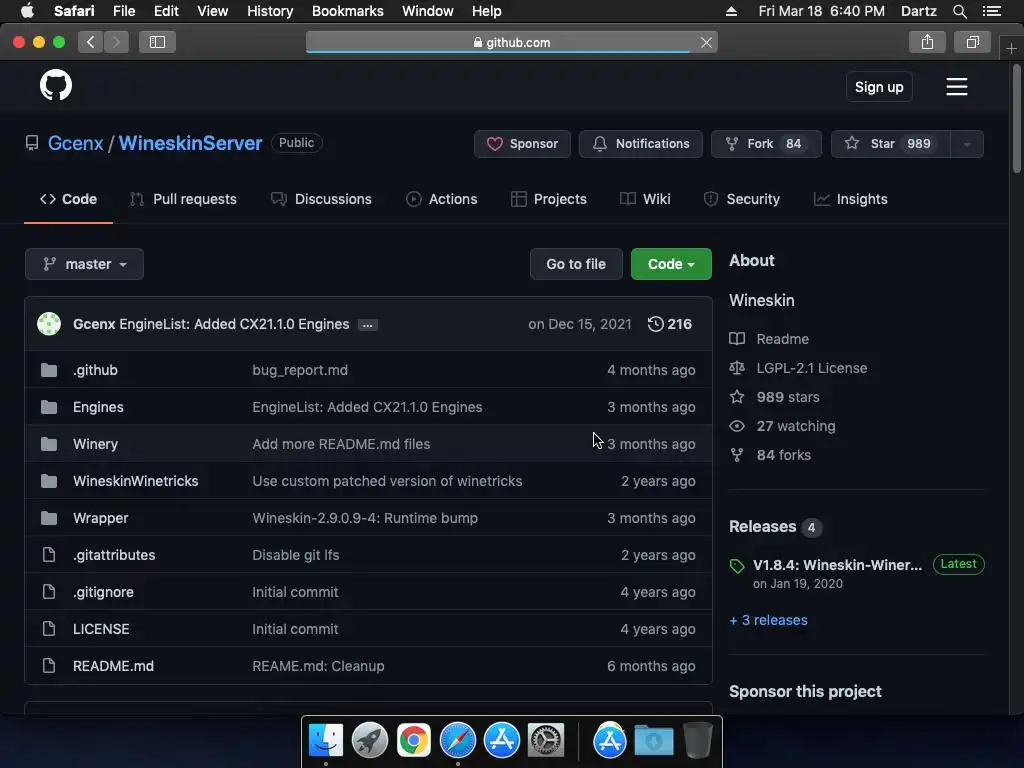Image resolution: width=1024 pixels, height=768 pixels.
Task: Stop loading with the address bar X
Action: [706, 42]
